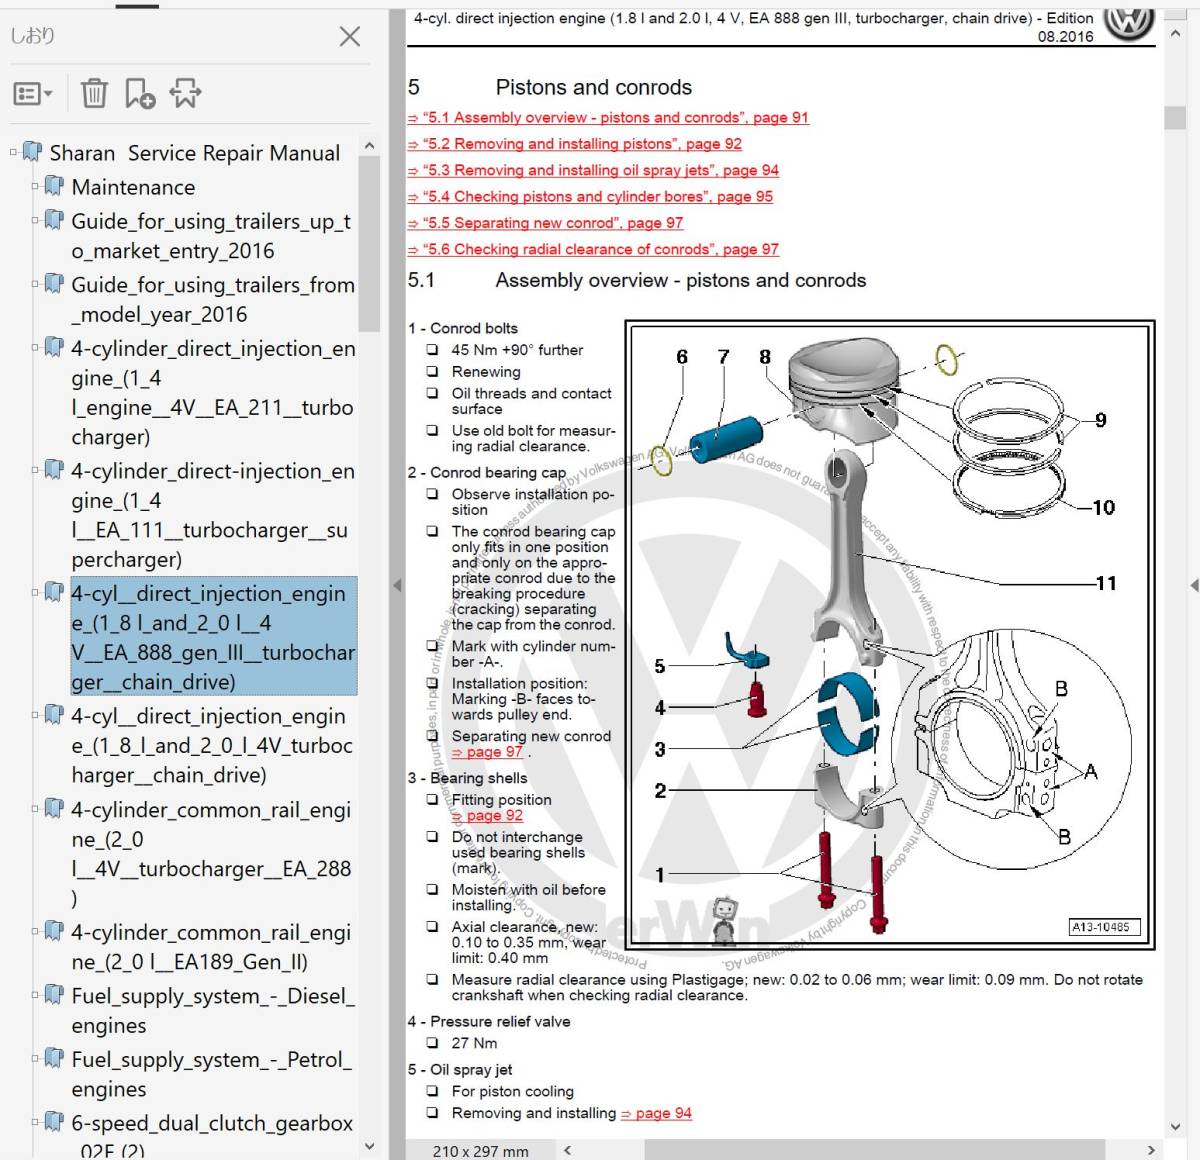Open common_rail_engine EA189_Gen_II bookmark
The width and height of the screenshot is (1200, 1160).
(211, 947)
